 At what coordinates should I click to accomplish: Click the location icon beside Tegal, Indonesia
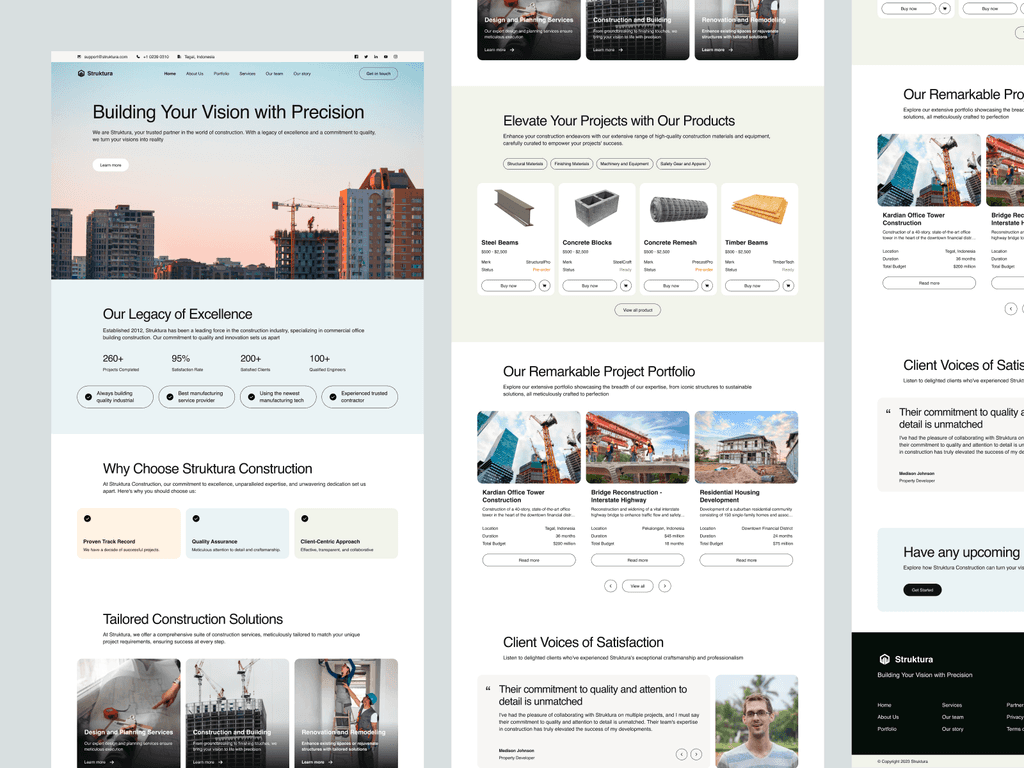179,57
